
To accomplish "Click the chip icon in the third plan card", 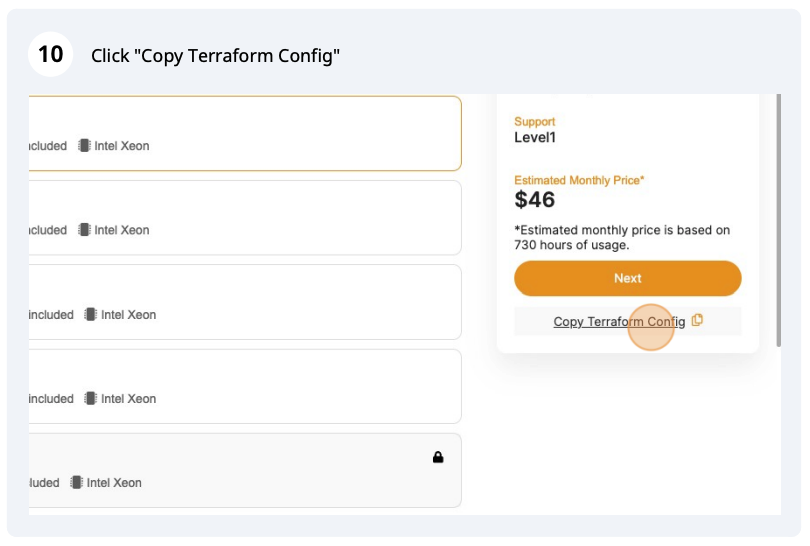I will (x=91, y=314).
